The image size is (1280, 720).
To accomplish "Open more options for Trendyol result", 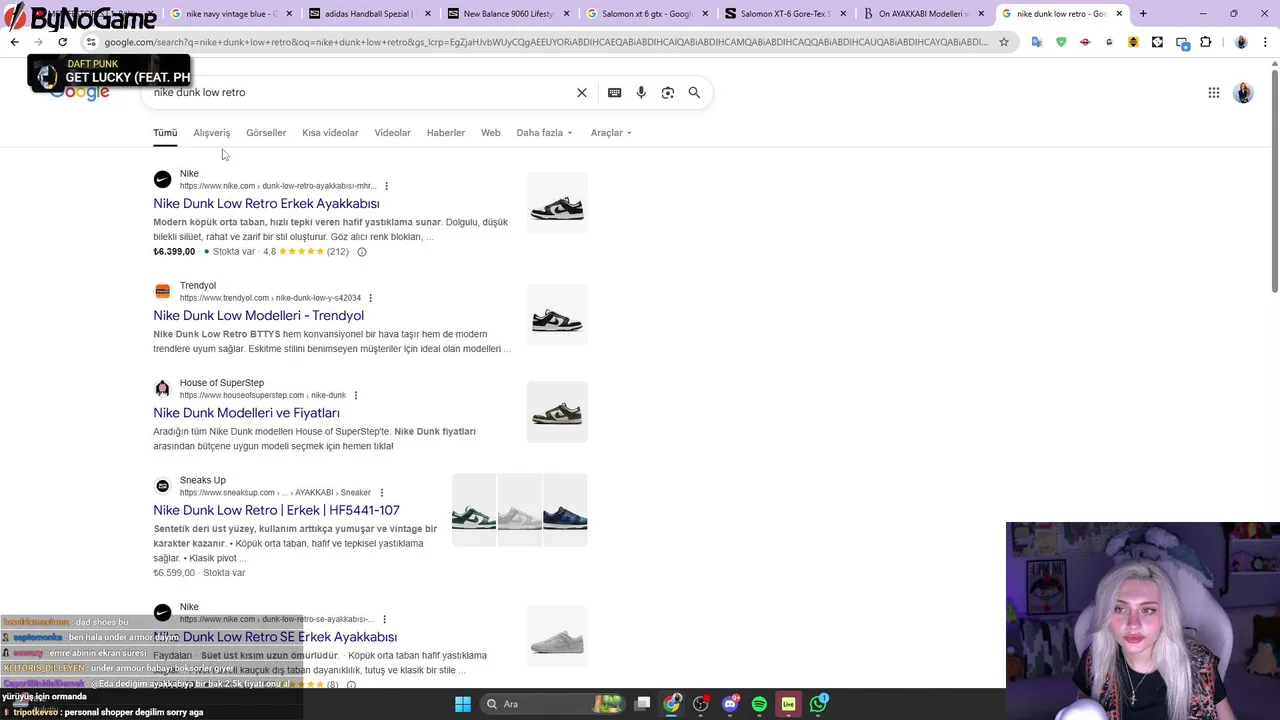I will [x=370, y=298].
